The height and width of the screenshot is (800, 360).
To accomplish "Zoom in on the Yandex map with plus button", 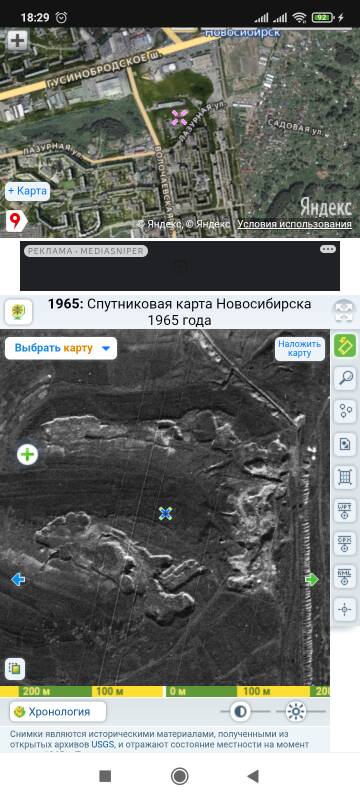I will click(17, 40).
